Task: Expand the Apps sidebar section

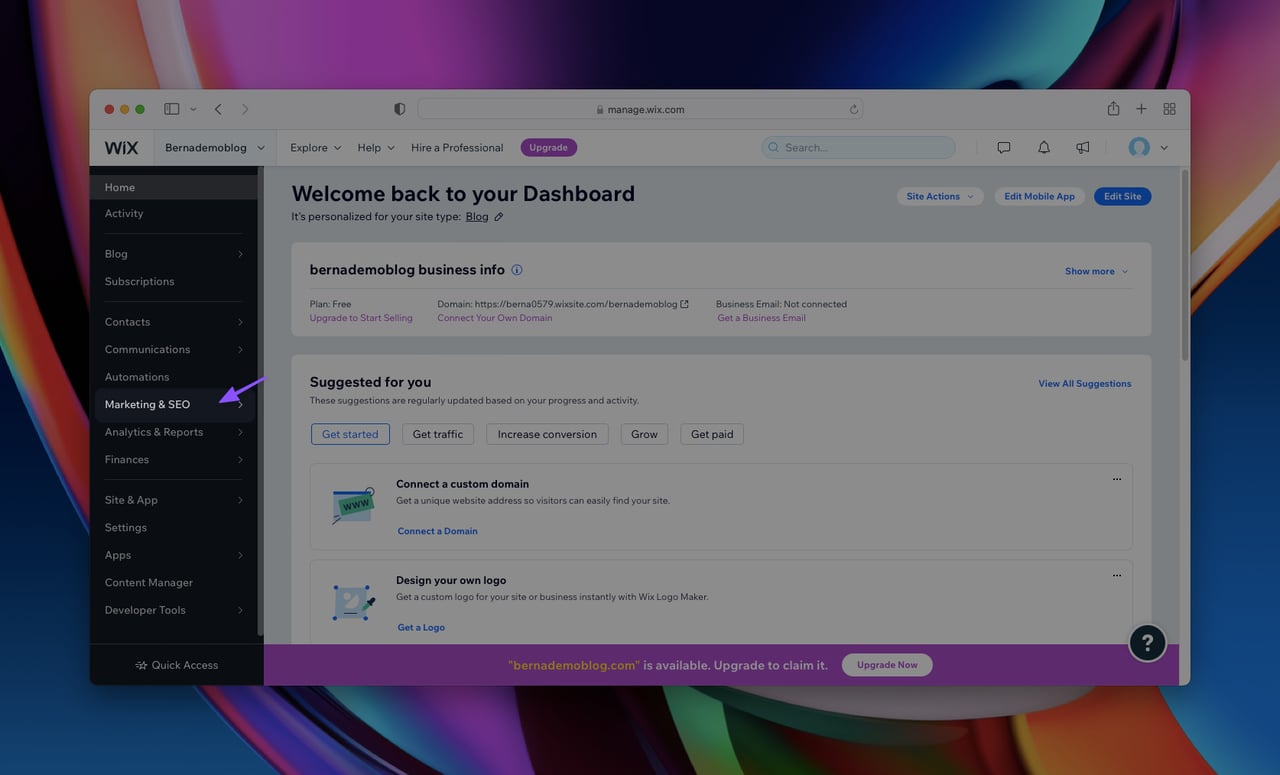Action: point(240,555)
